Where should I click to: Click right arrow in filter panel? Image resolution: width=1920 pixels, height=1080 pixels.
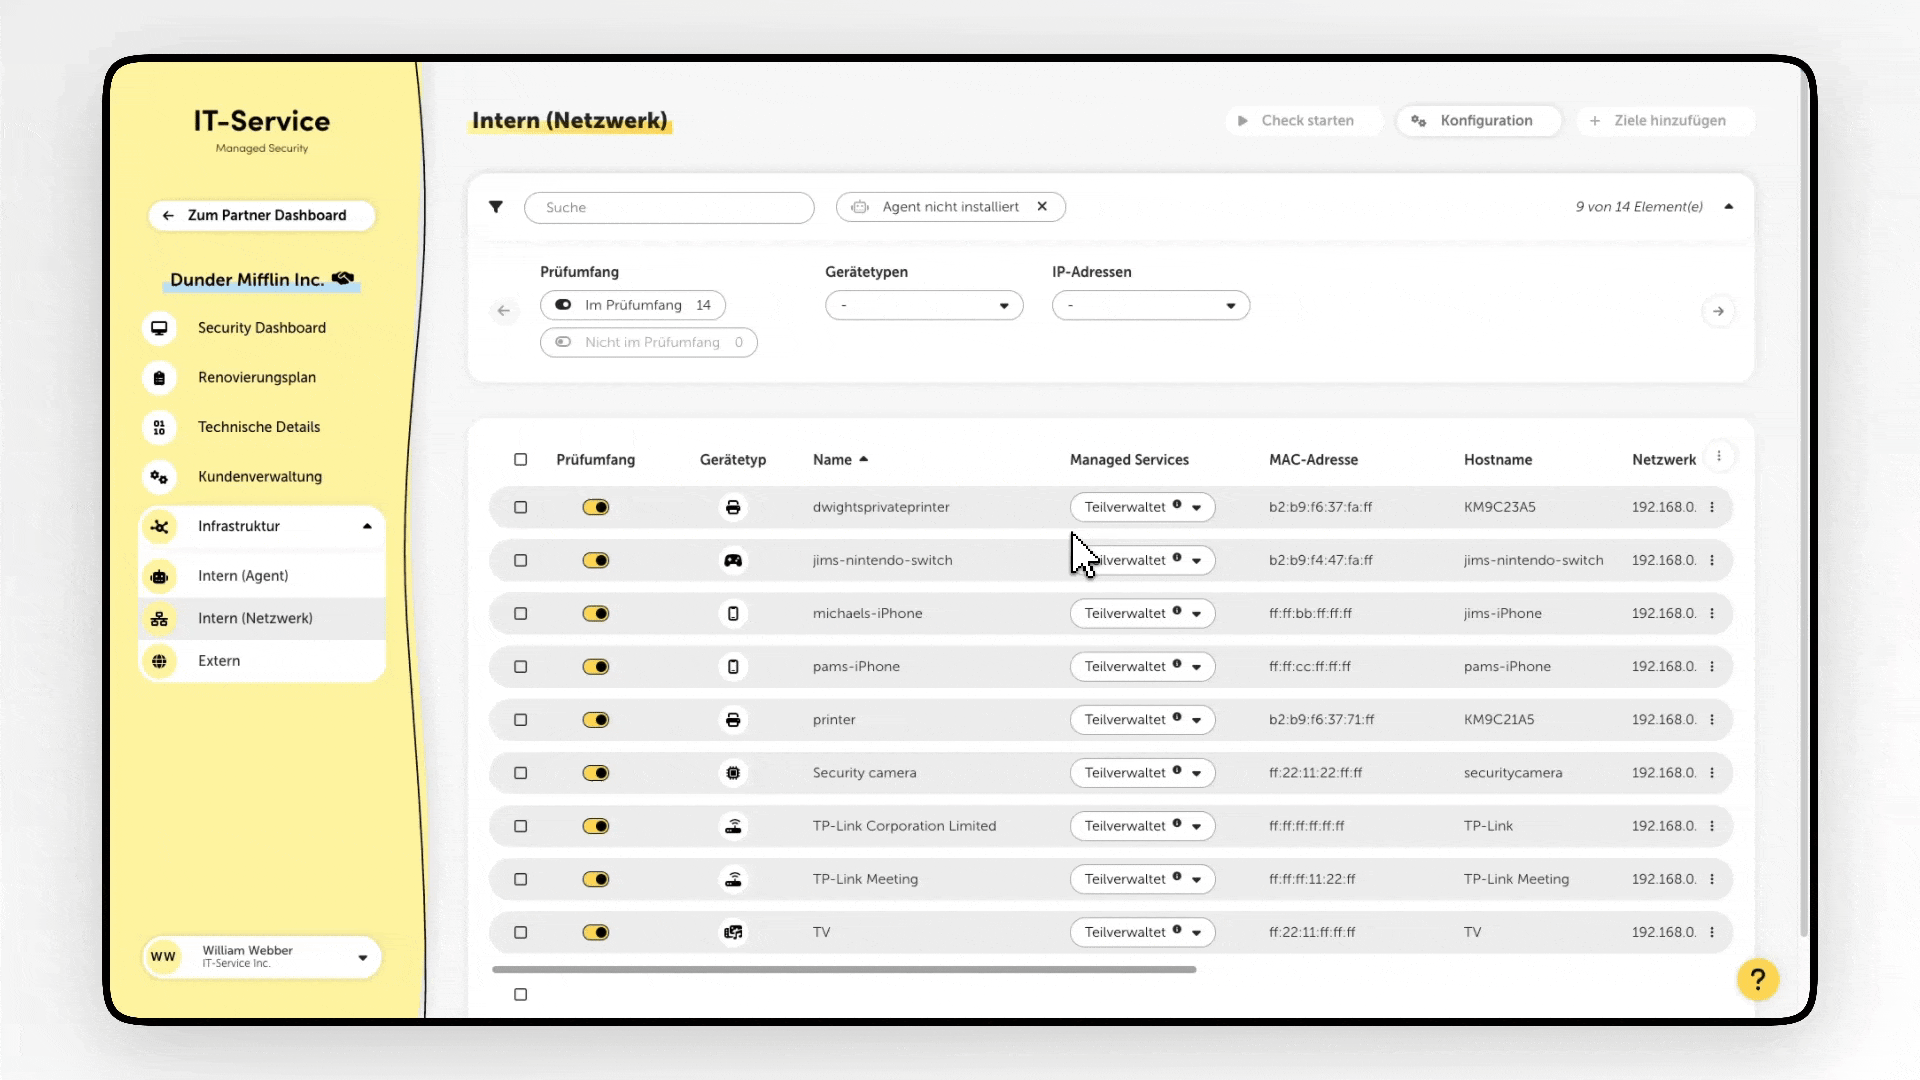[x=1718, y=311]
